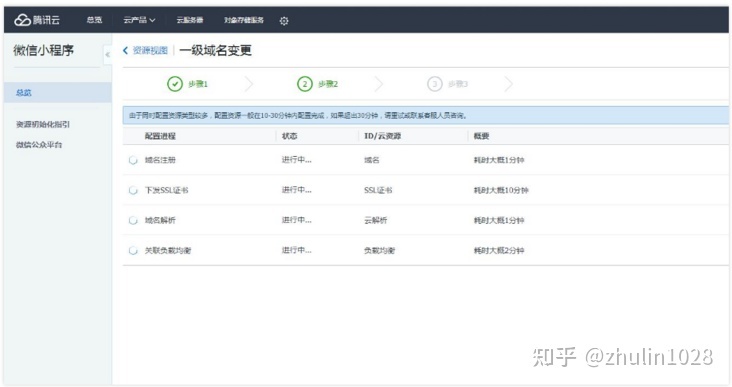The height and width of the screenshot is (387, 732).
Task: Click the SSL证书 resource cell
Action: click(x=378, y=190)
